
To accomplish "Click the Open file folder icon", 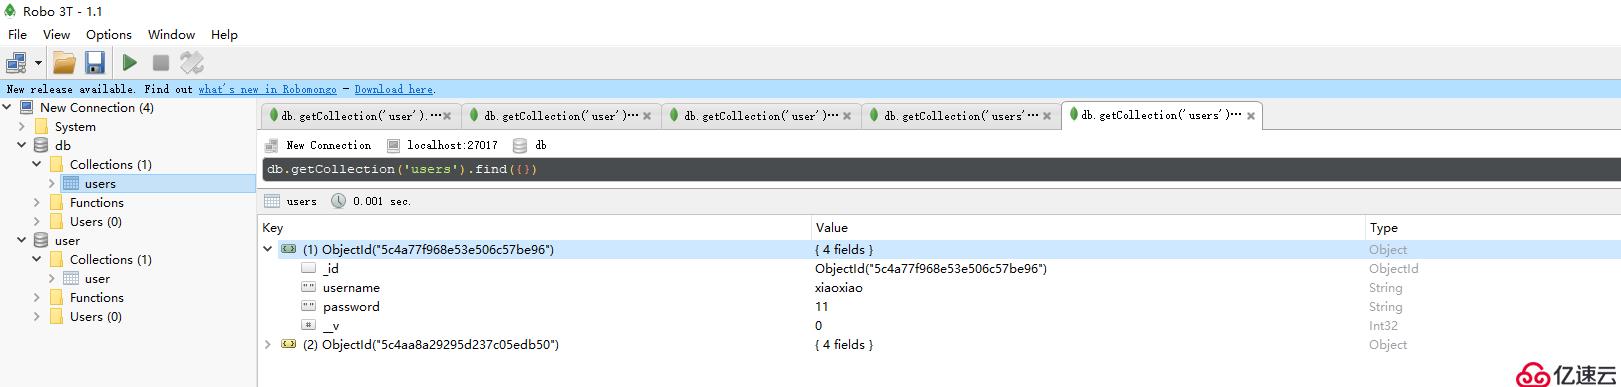I will (64, 63).
